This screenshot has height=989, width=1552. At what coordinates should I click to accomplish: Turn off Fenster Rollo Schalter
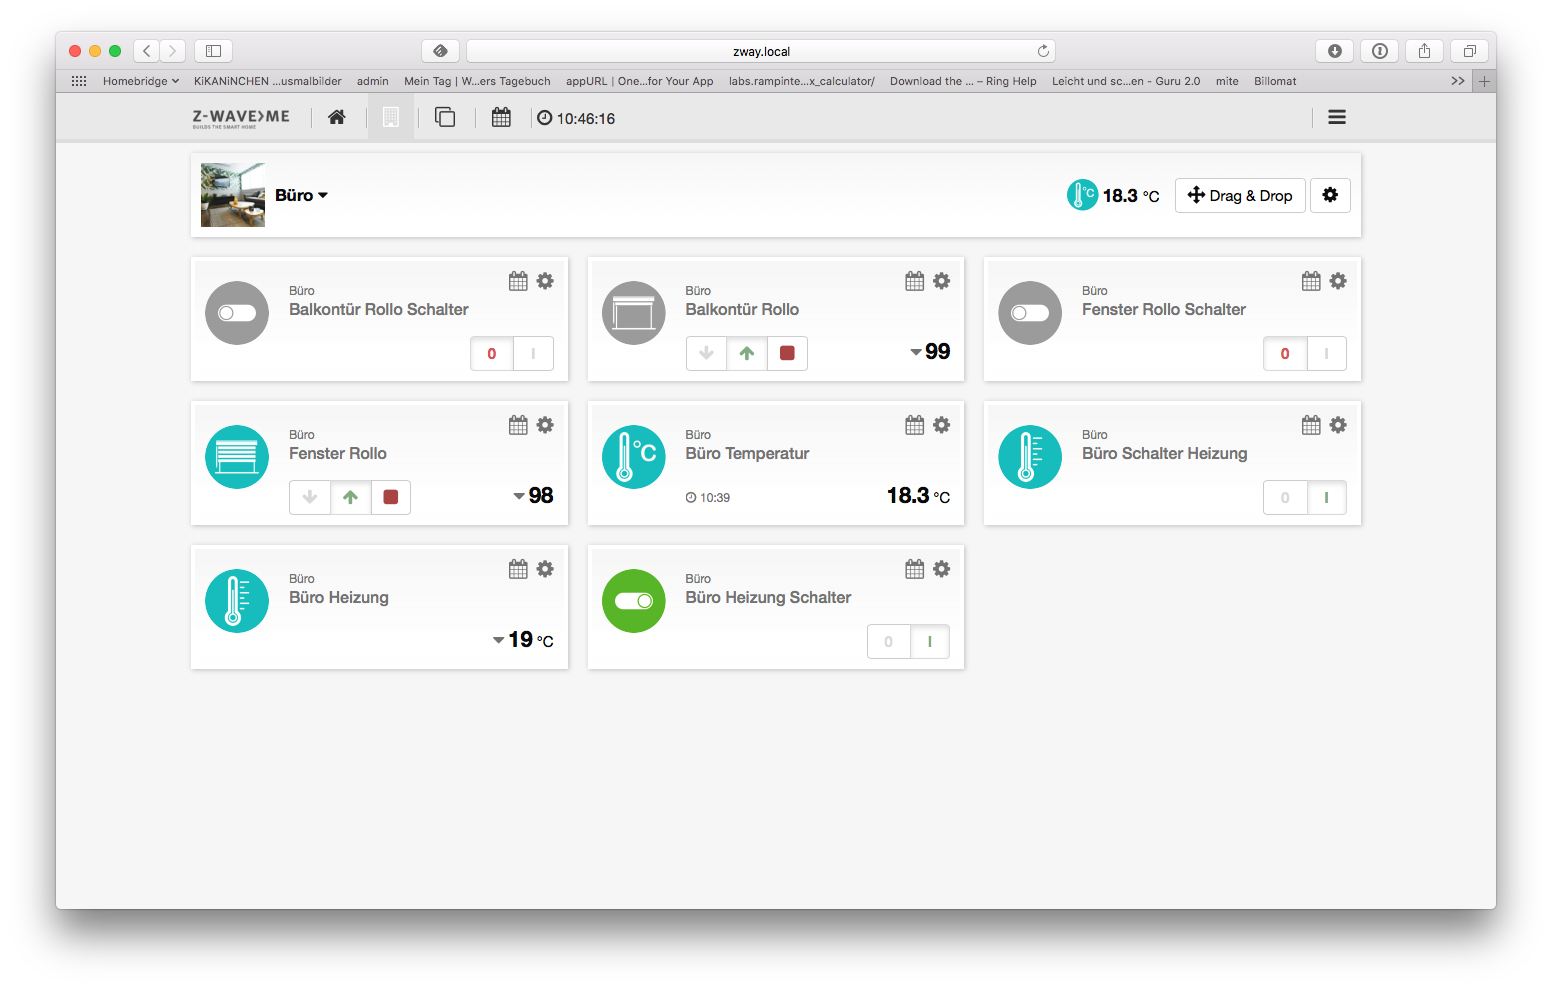[1285, 353]
